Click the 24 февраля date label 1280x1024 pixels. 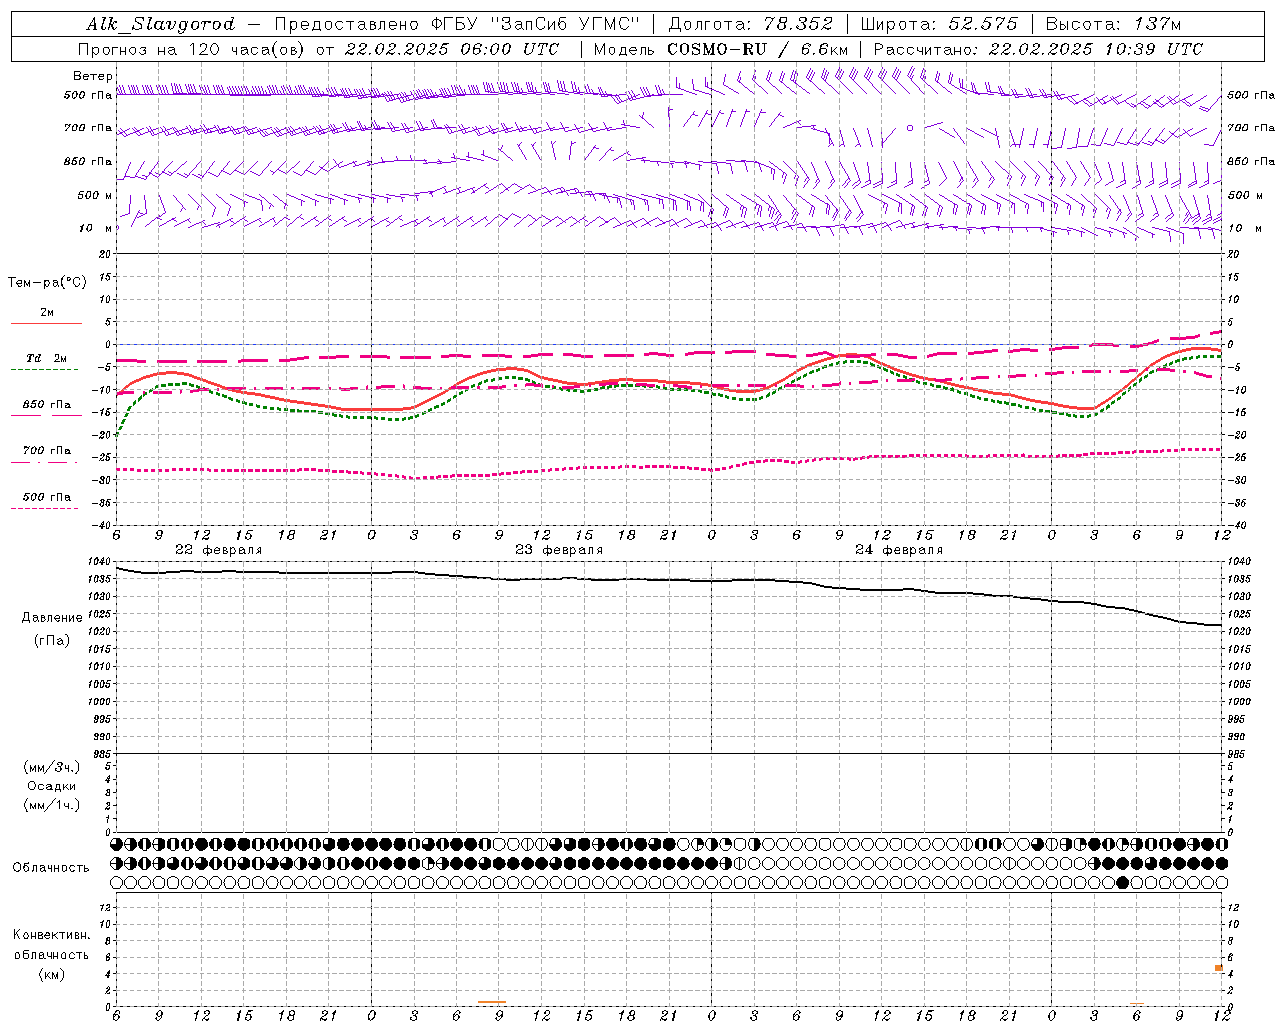point(899,550)
